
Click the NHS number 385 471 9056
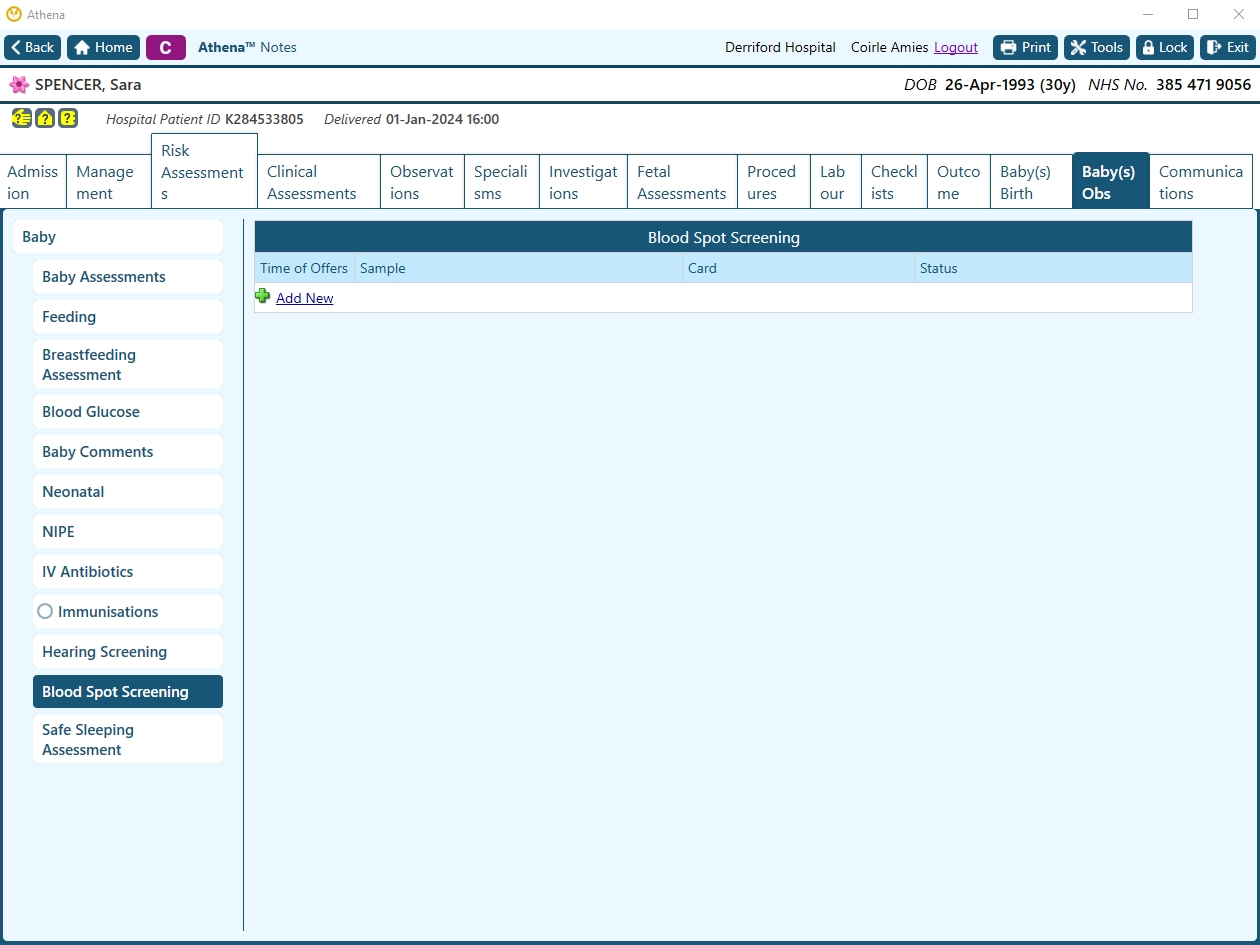click(1203, 85)
